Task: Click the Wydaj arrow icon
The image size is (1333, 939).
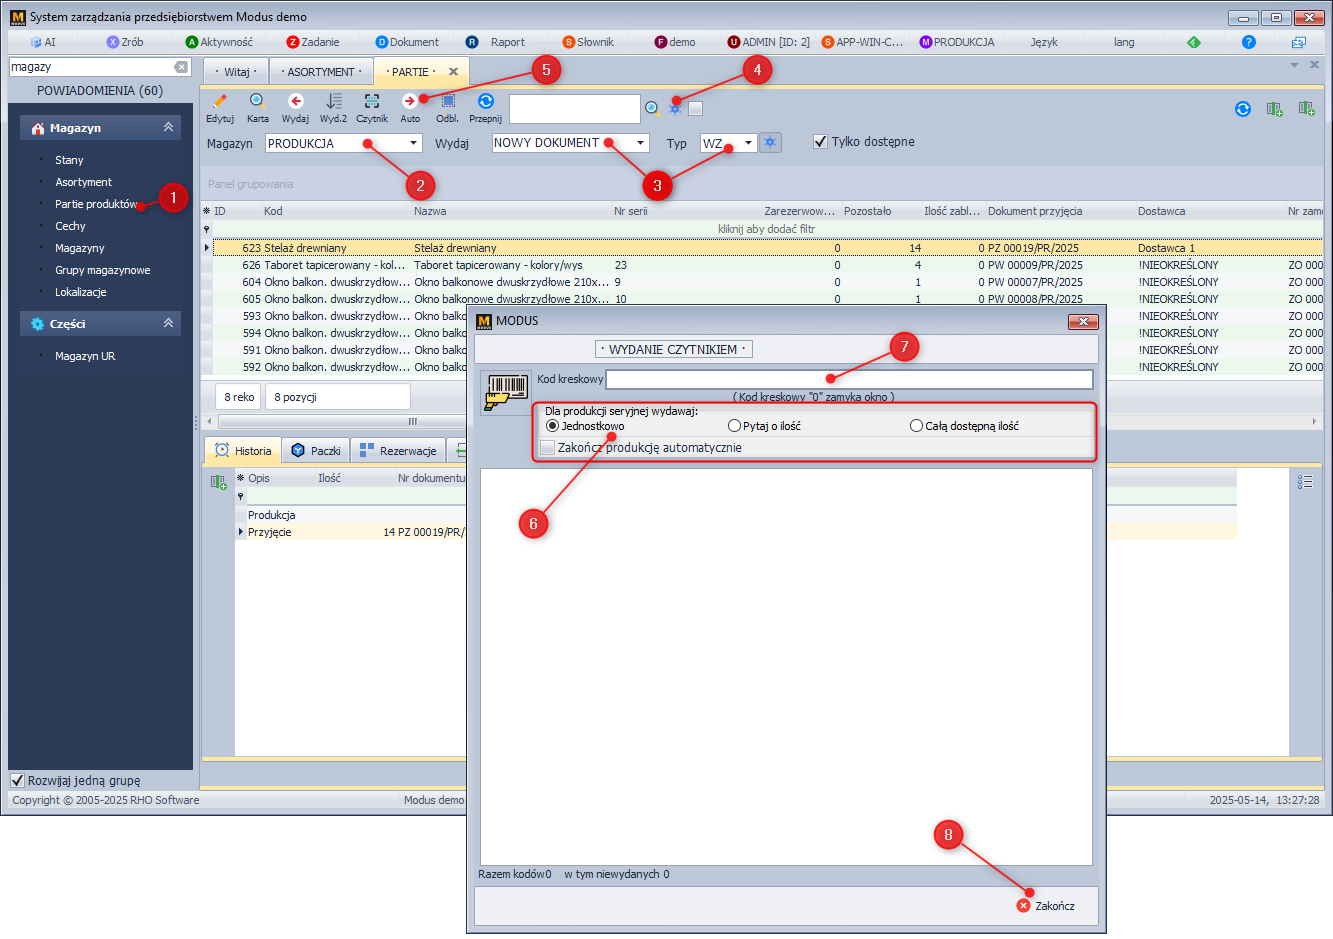Action: (x=295, y=101)
